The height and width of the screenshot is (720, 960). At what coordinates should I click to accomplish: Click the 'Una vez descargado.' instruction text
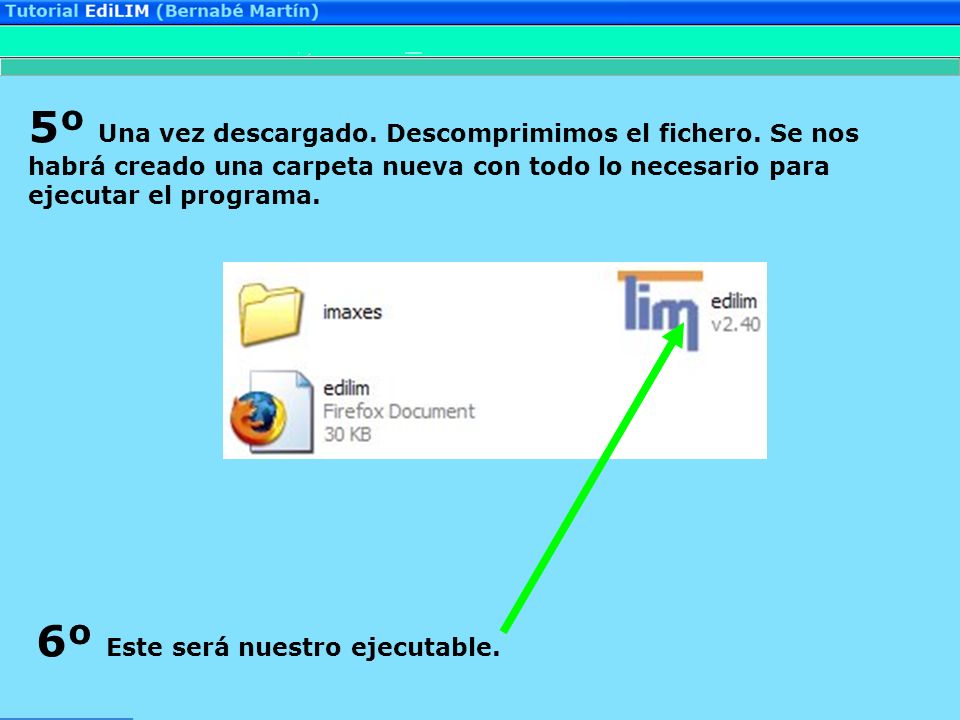point(238,133)
